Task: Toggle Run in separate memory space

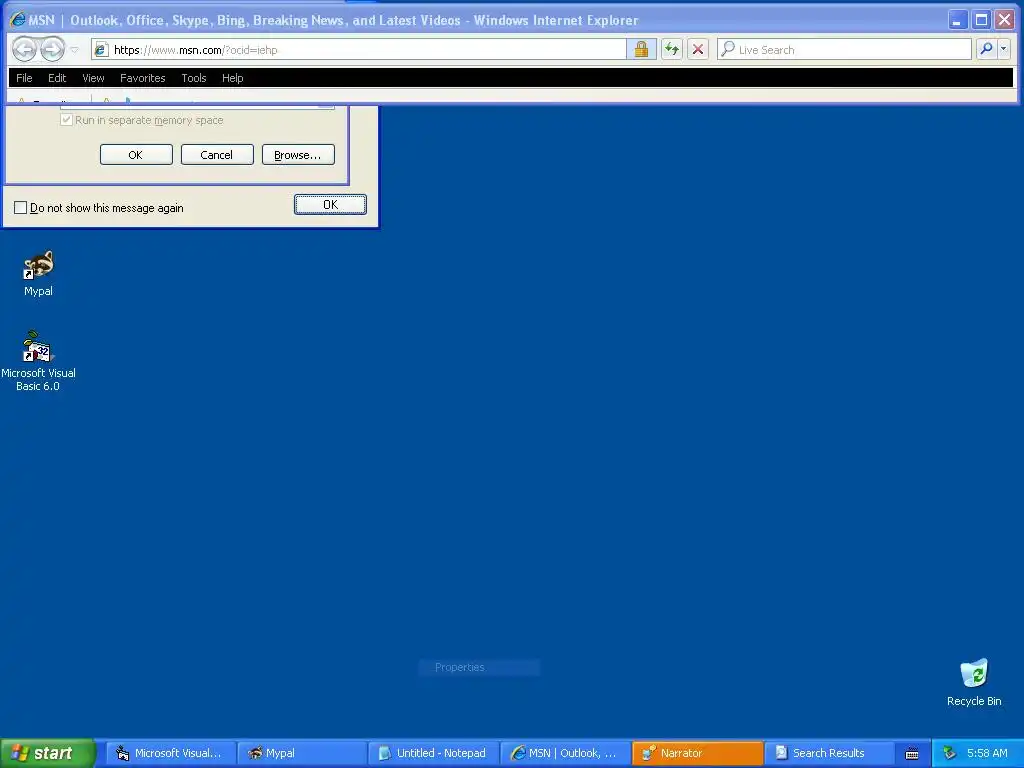Action: point(66,120)
